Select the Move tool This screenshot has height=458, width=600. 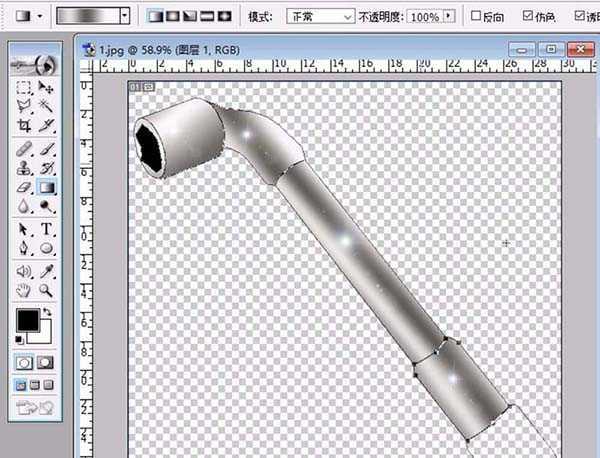point(46,89)
